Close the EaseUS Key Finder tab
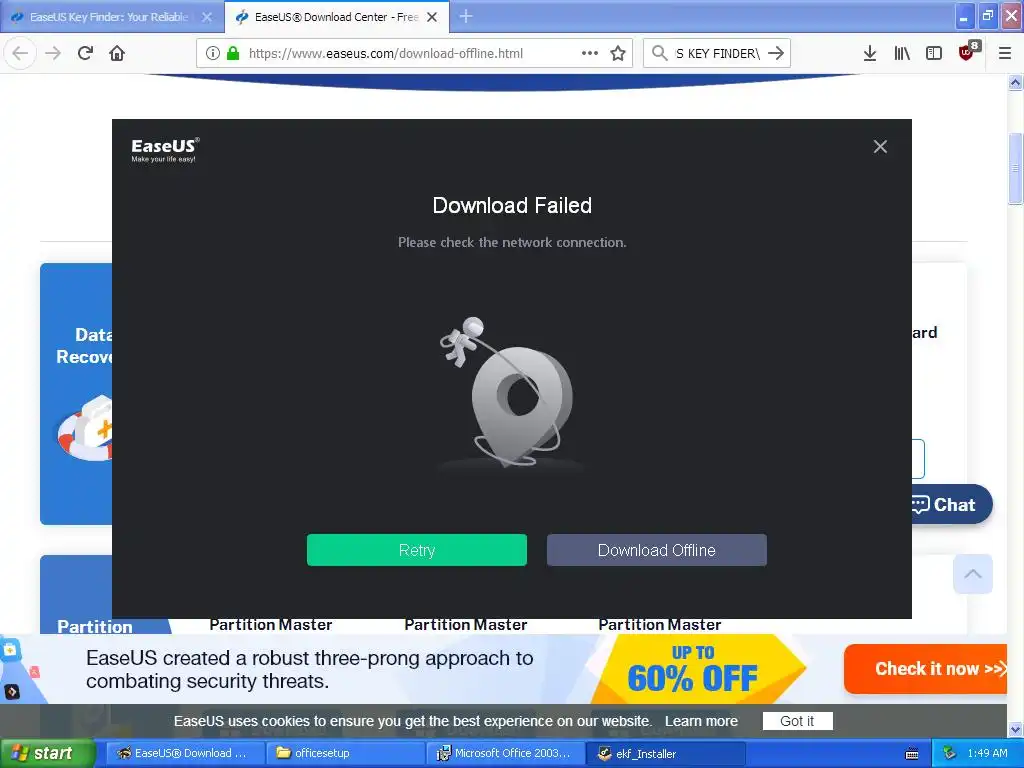 point(206,17)
